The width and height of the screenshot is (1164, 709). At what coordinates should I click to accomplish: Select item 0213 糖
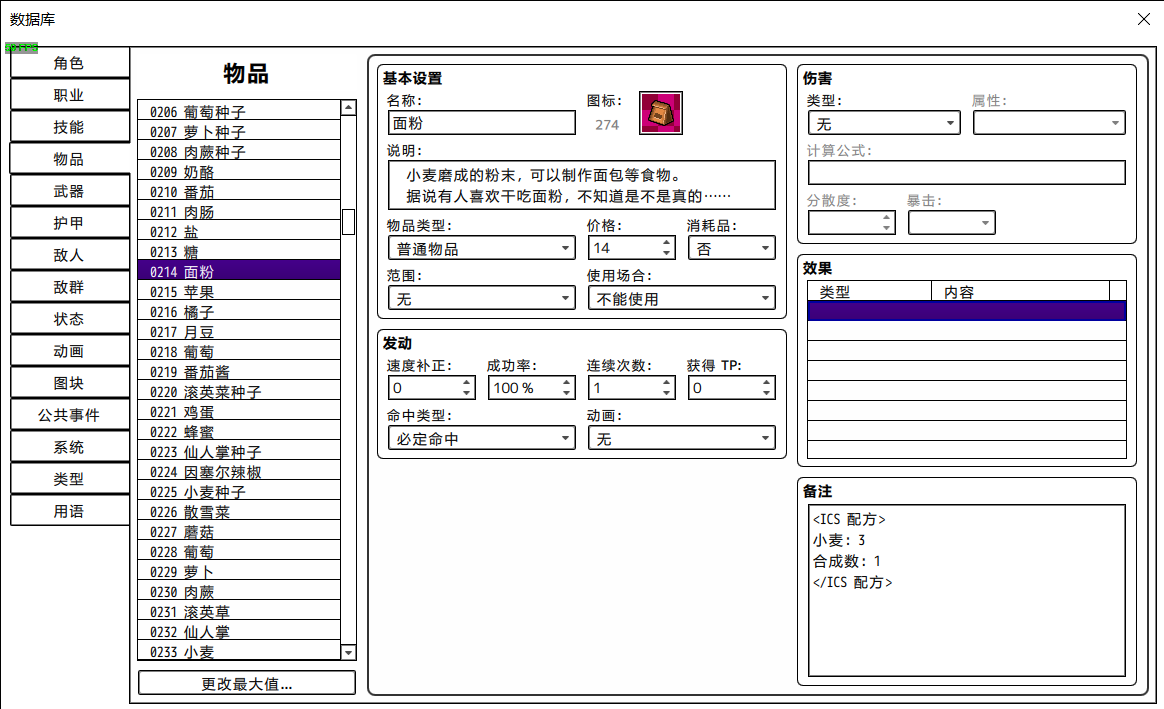tap(239, 252)
